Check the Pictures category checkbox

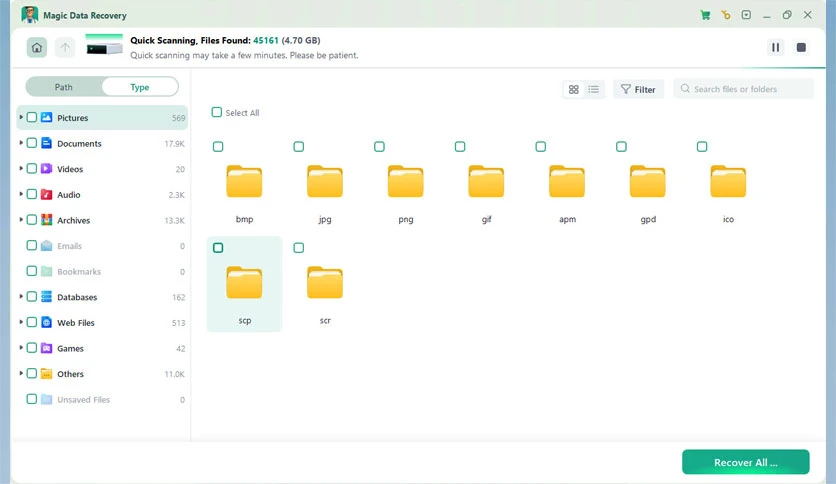31,117
